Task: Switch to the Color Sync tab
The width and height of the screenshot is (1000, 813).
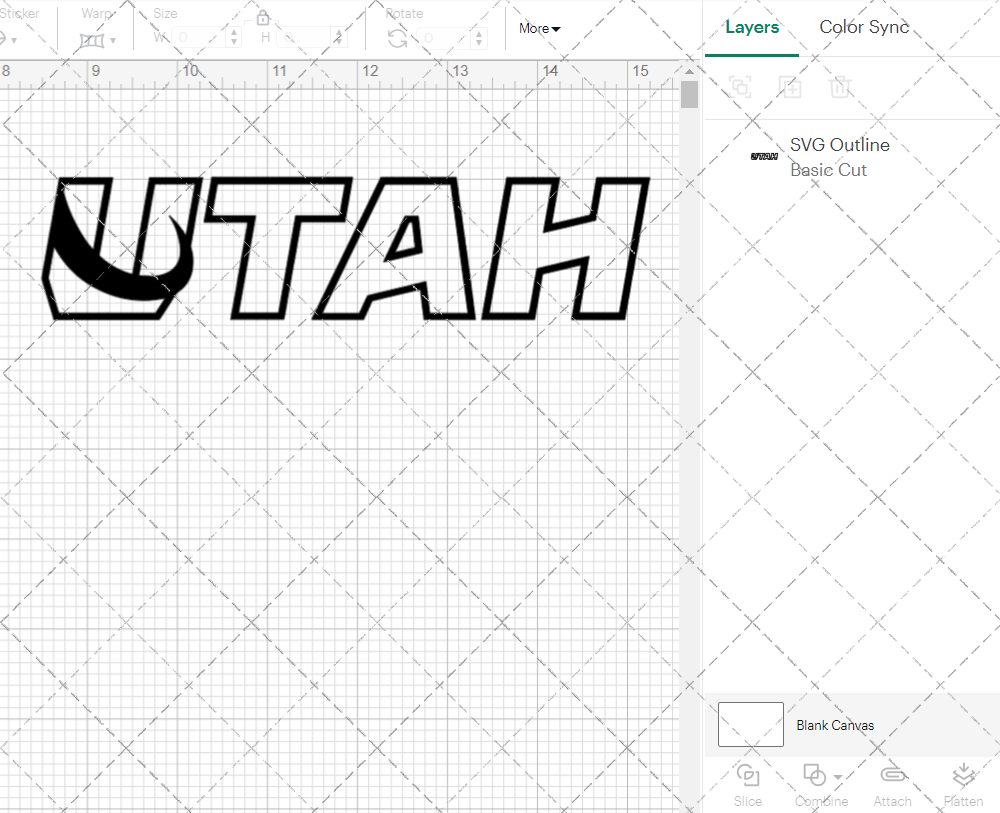Action: [x=864, y=28]
